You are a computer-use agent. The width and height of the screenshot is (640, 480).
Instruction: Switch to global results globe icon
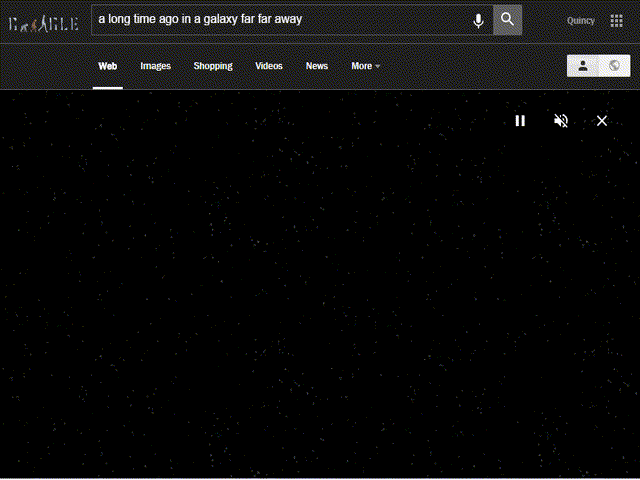click(614, 66)
